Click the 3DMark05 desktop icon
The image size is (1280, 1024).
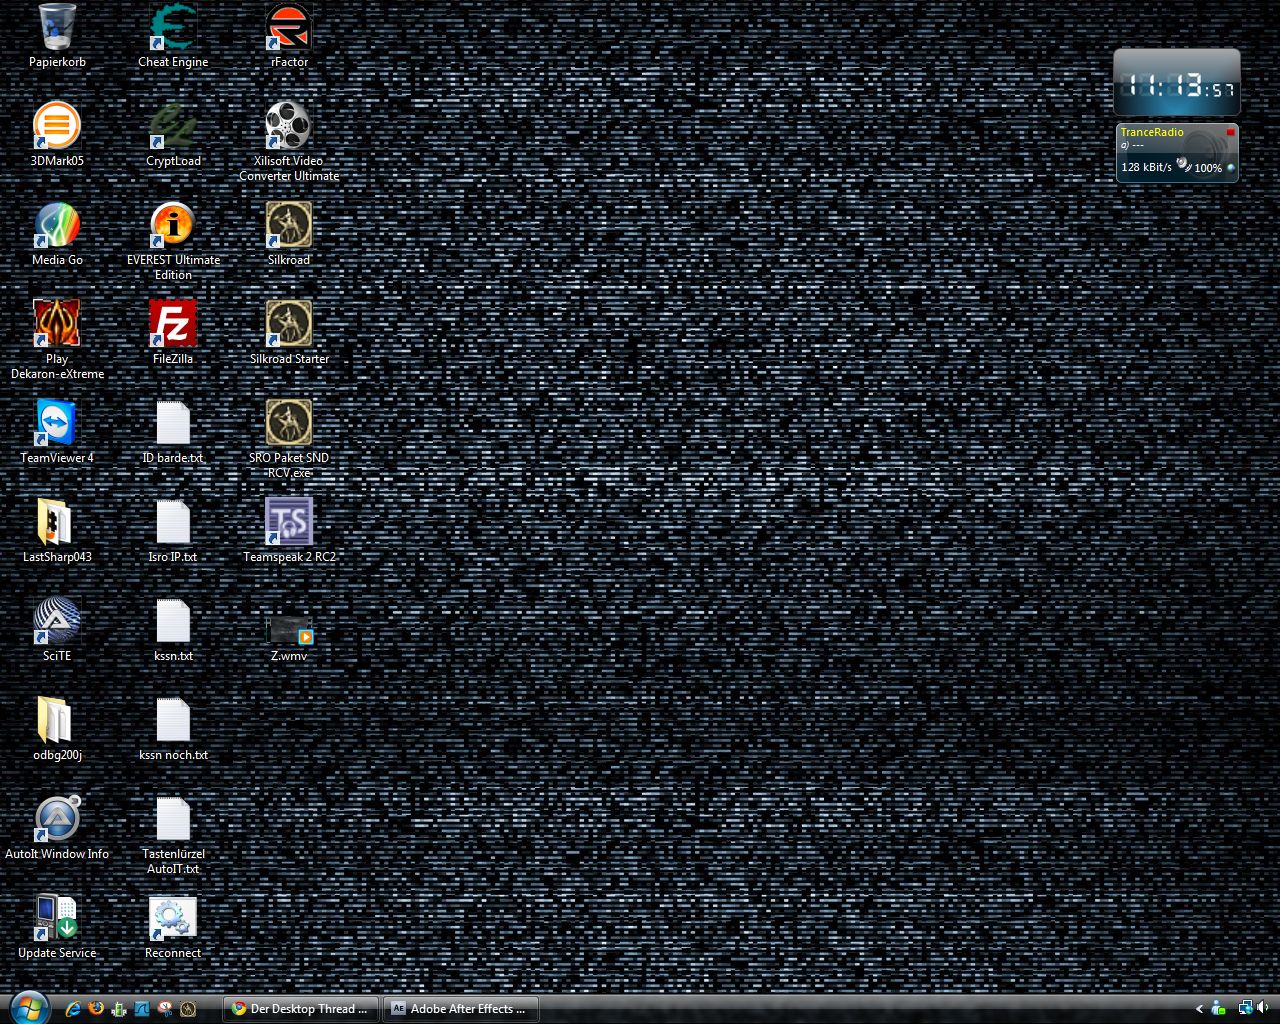click(57, 126)
